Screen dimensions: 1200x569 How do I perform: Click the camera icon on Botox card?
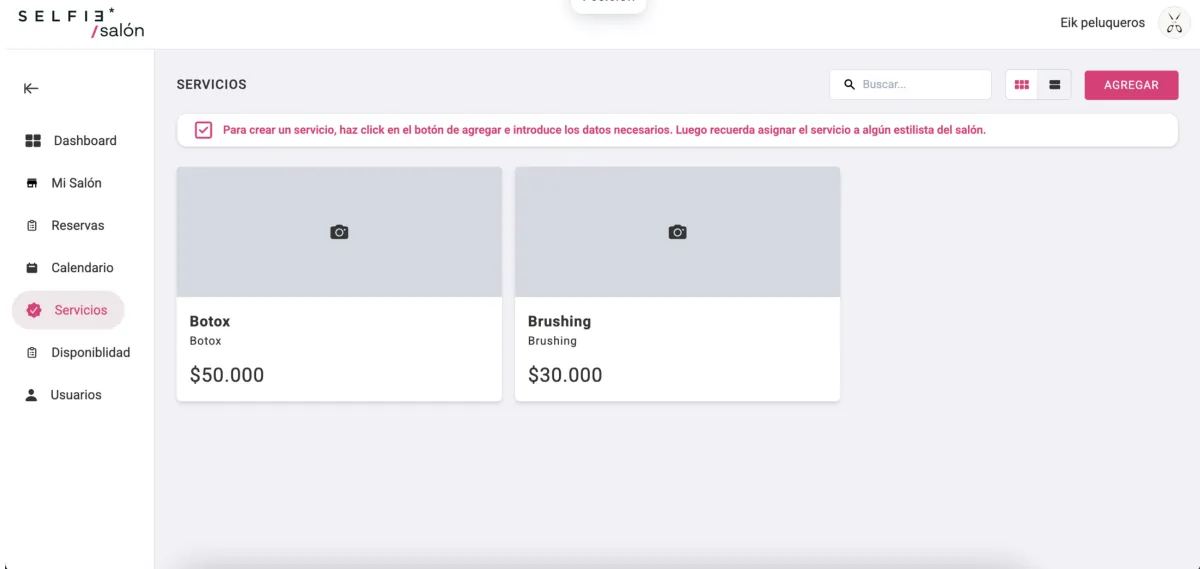point(339,232)
